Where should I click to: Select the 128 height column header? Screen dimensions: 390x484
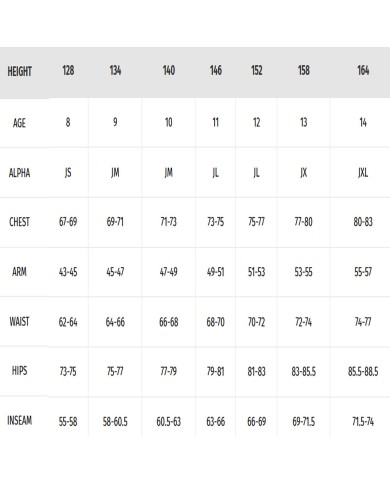tap(68, 70)
